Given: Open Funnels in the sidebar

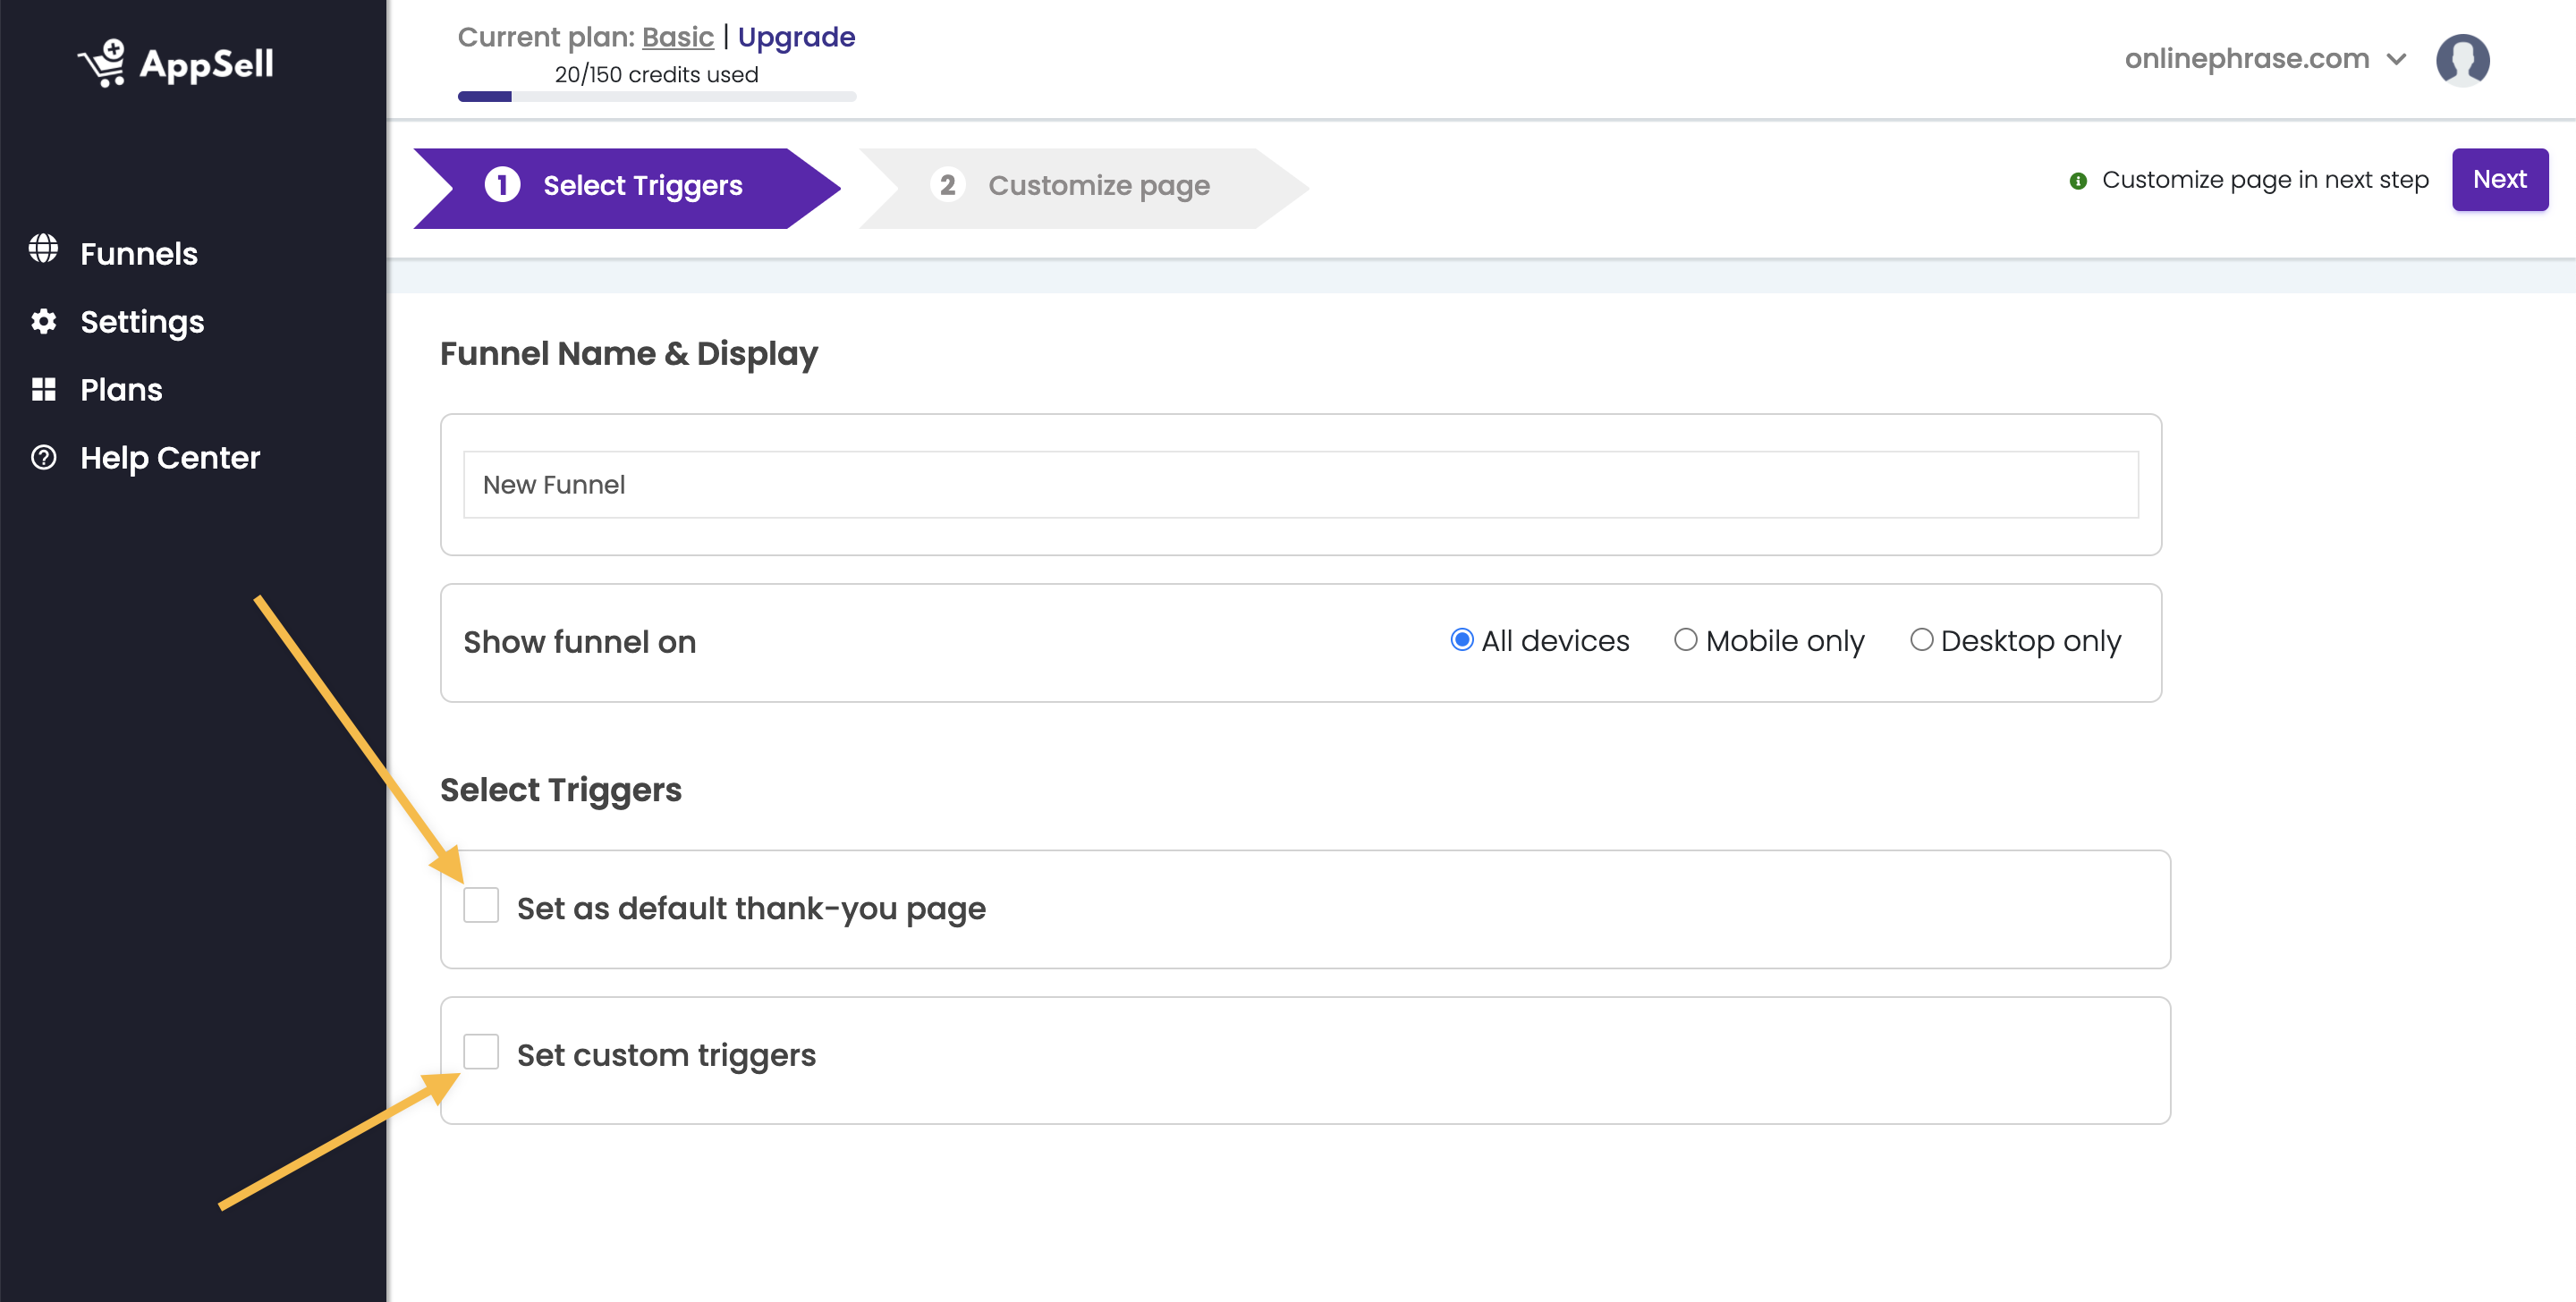Looking at the screenshot, I should point(139,253).
